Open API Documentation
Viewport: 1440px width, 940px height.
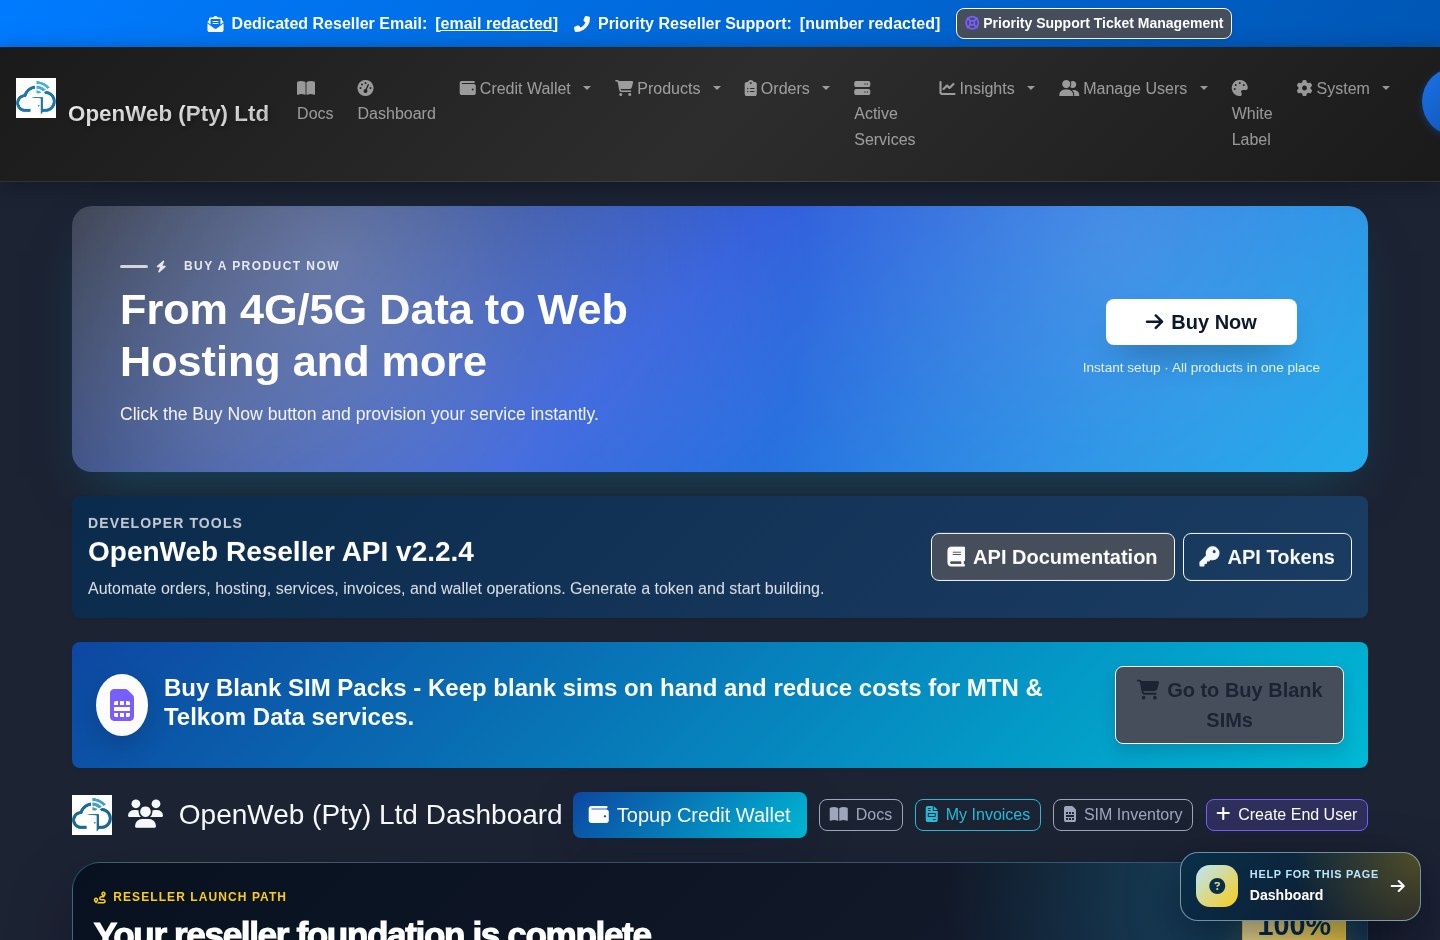click(x=1052, y=557)
